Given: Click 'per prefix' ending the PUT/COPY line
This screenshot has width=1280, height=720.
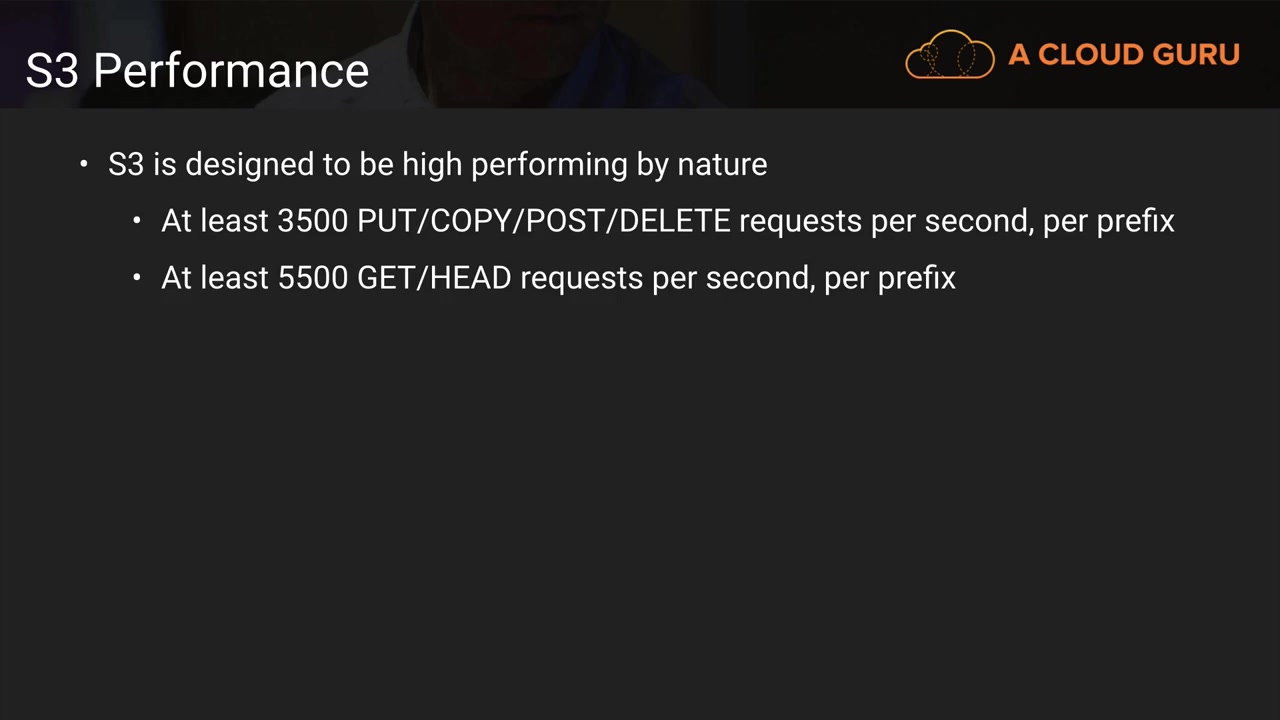Looking at the screenshot, I should (x=1108, y=221).
